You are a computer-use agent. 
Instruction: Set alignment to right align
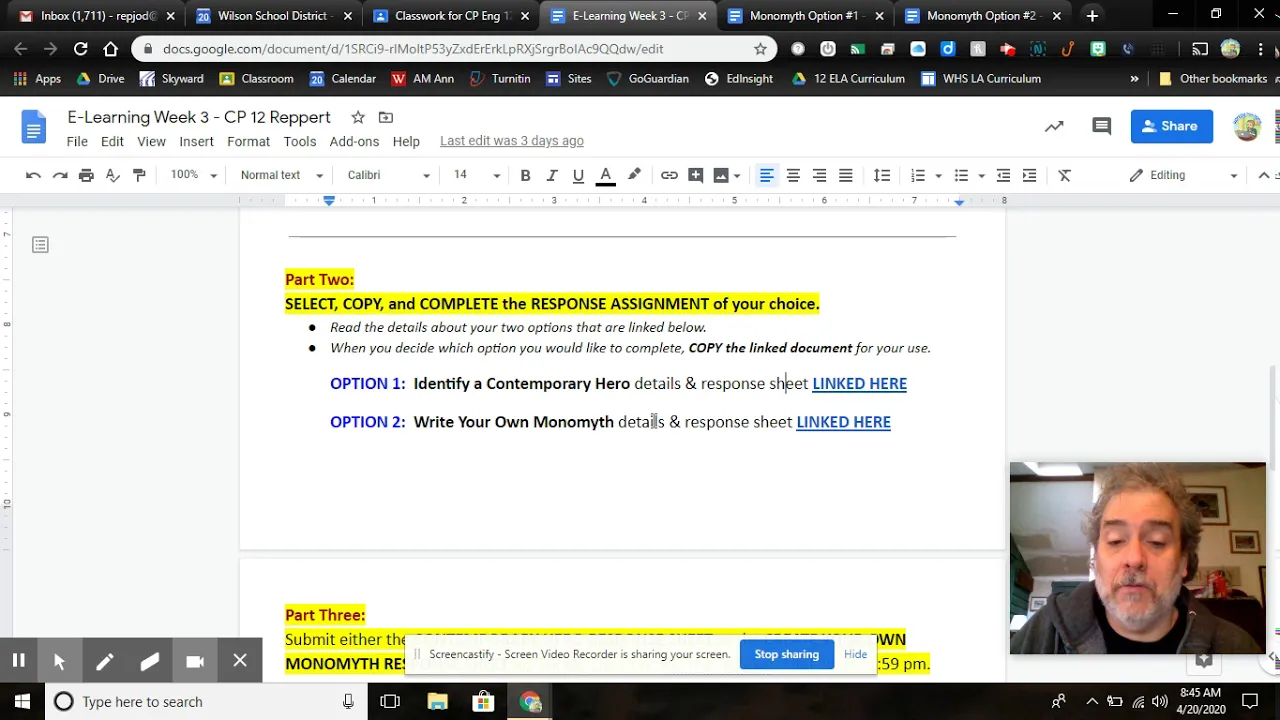click(x=819, y=175)
